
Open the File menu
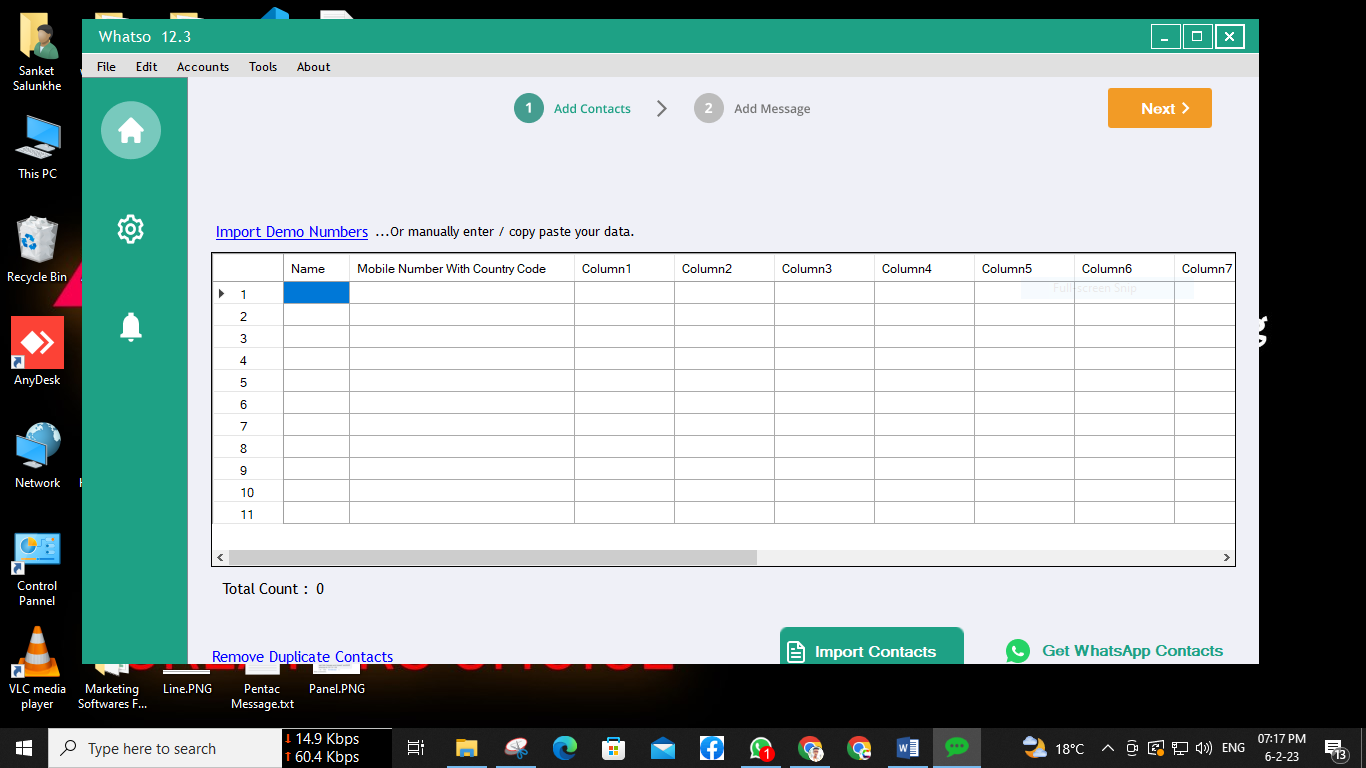coord(106,67)
